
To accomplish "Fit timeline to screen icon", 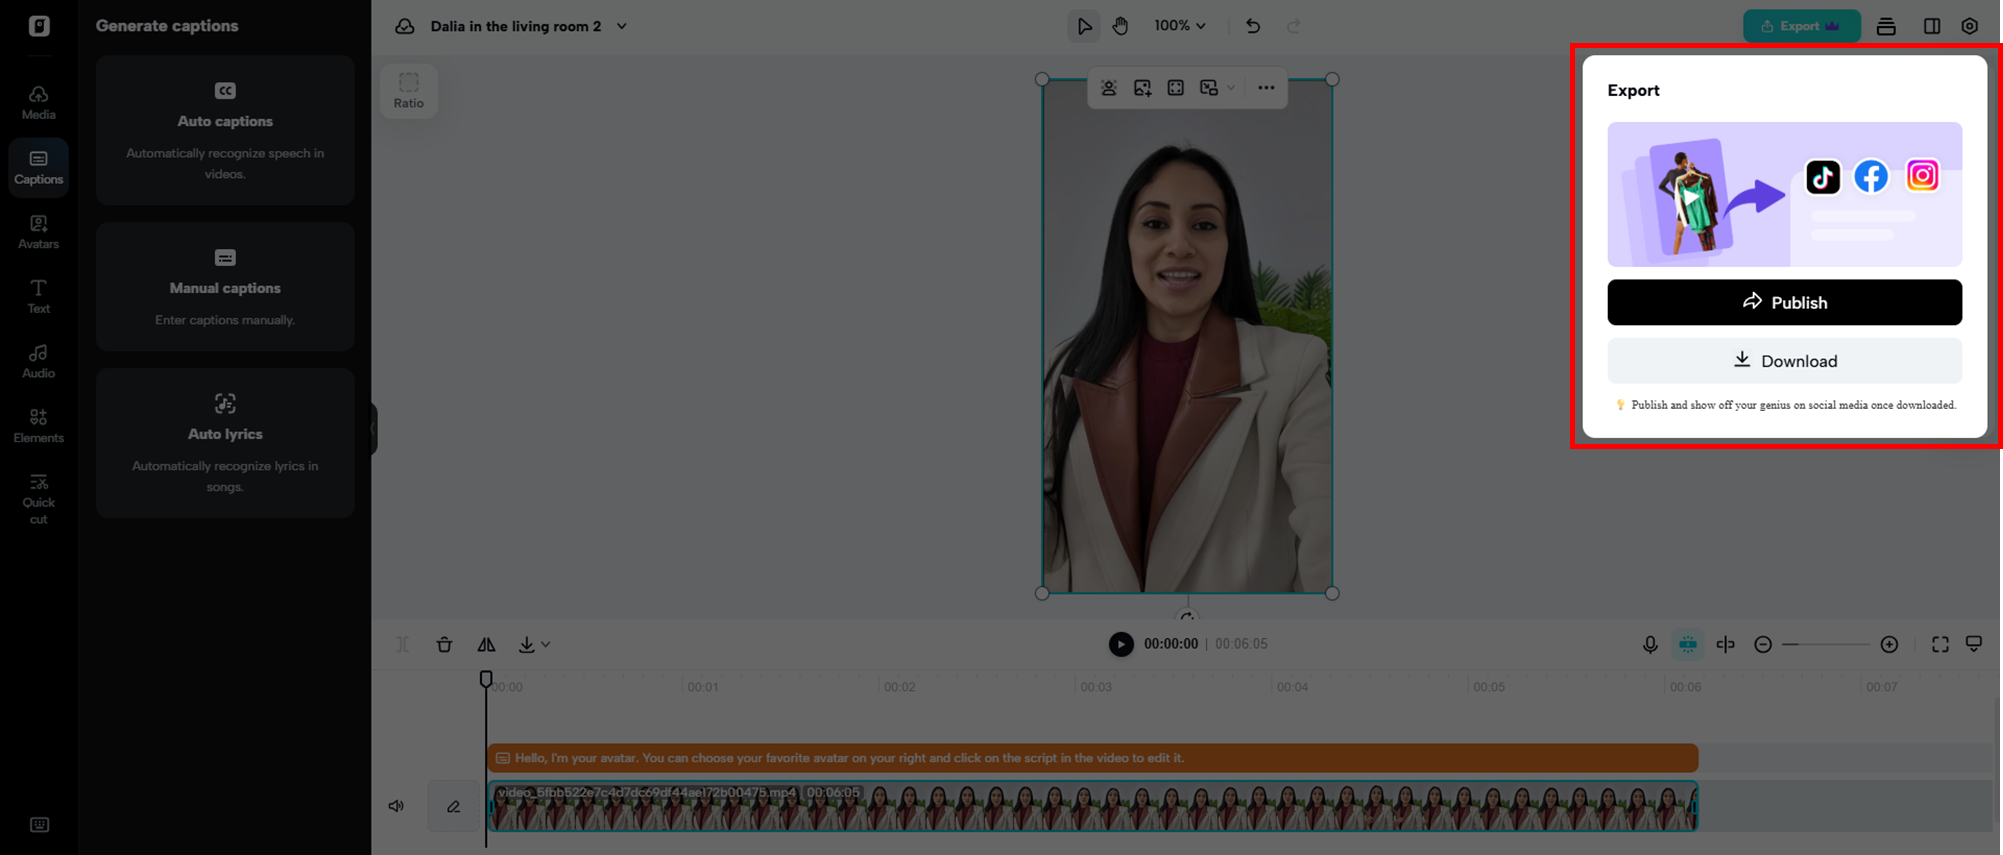I will click(1940, 645).
